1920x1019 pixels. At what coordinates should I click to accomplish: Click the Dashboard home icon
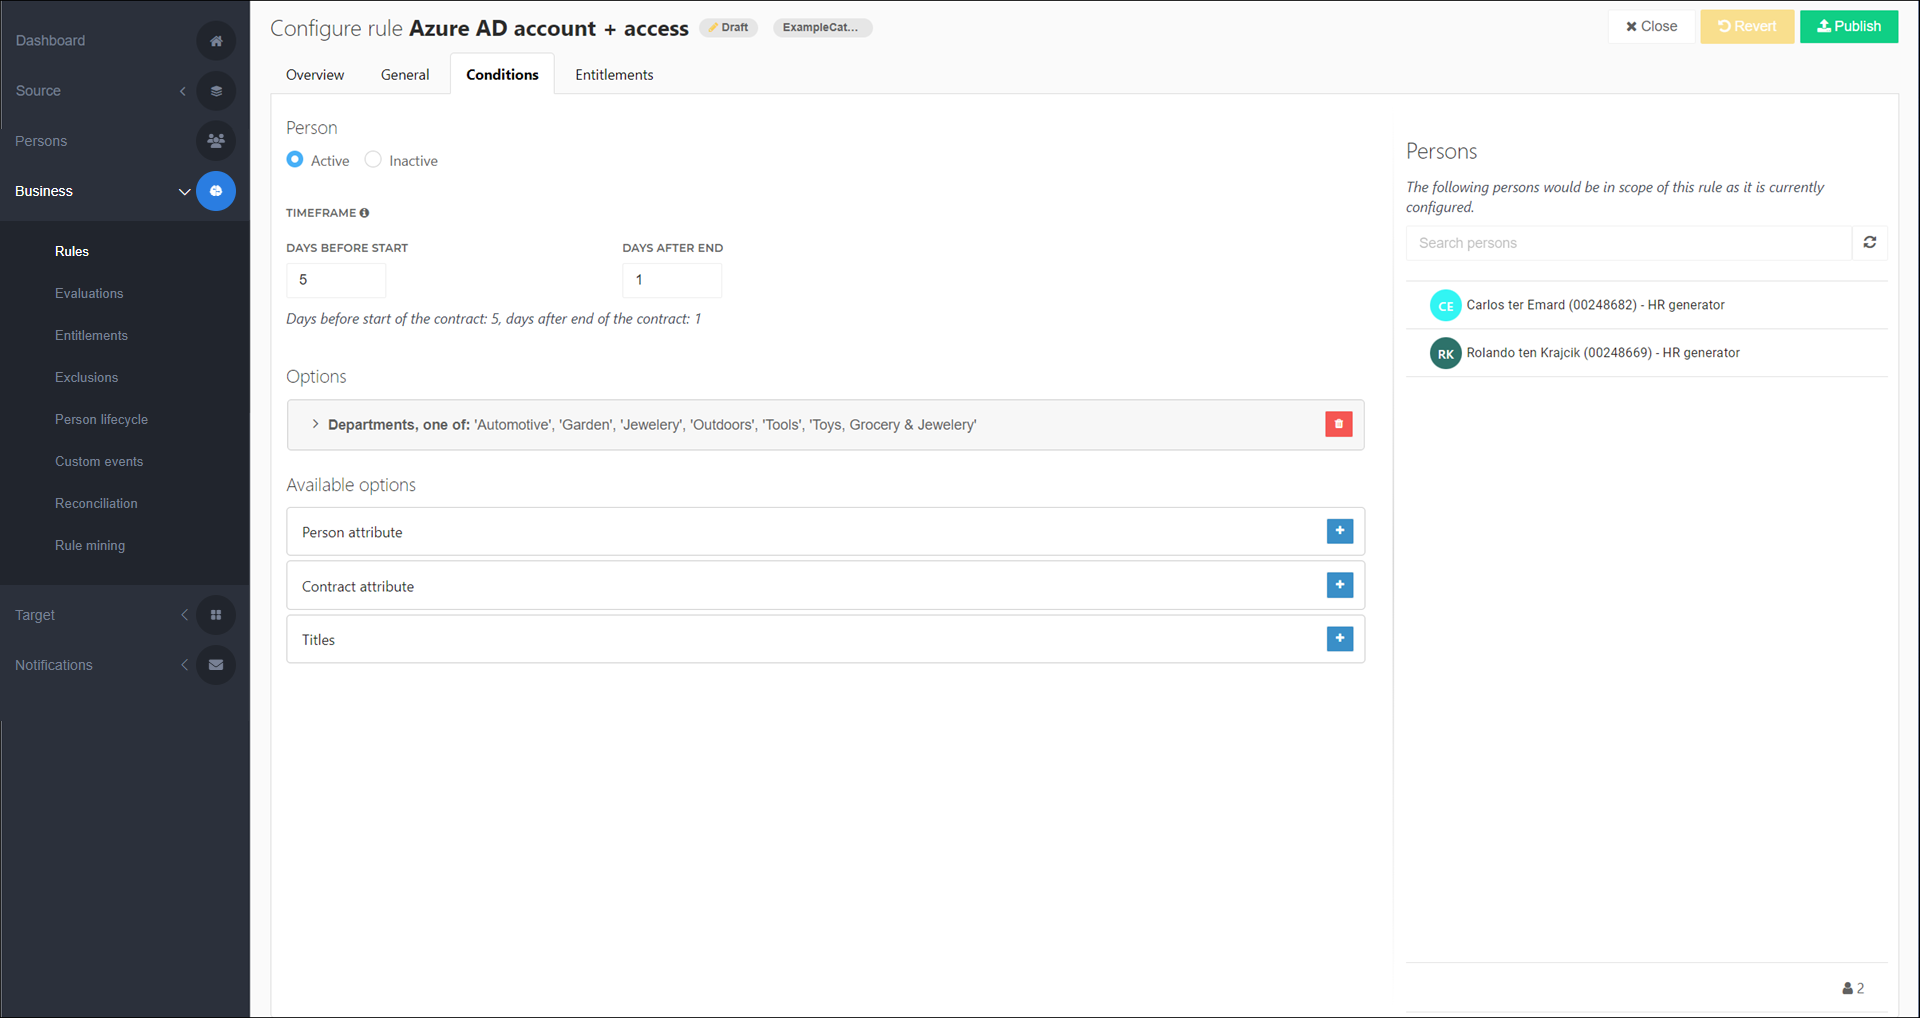tap(216, 41)
